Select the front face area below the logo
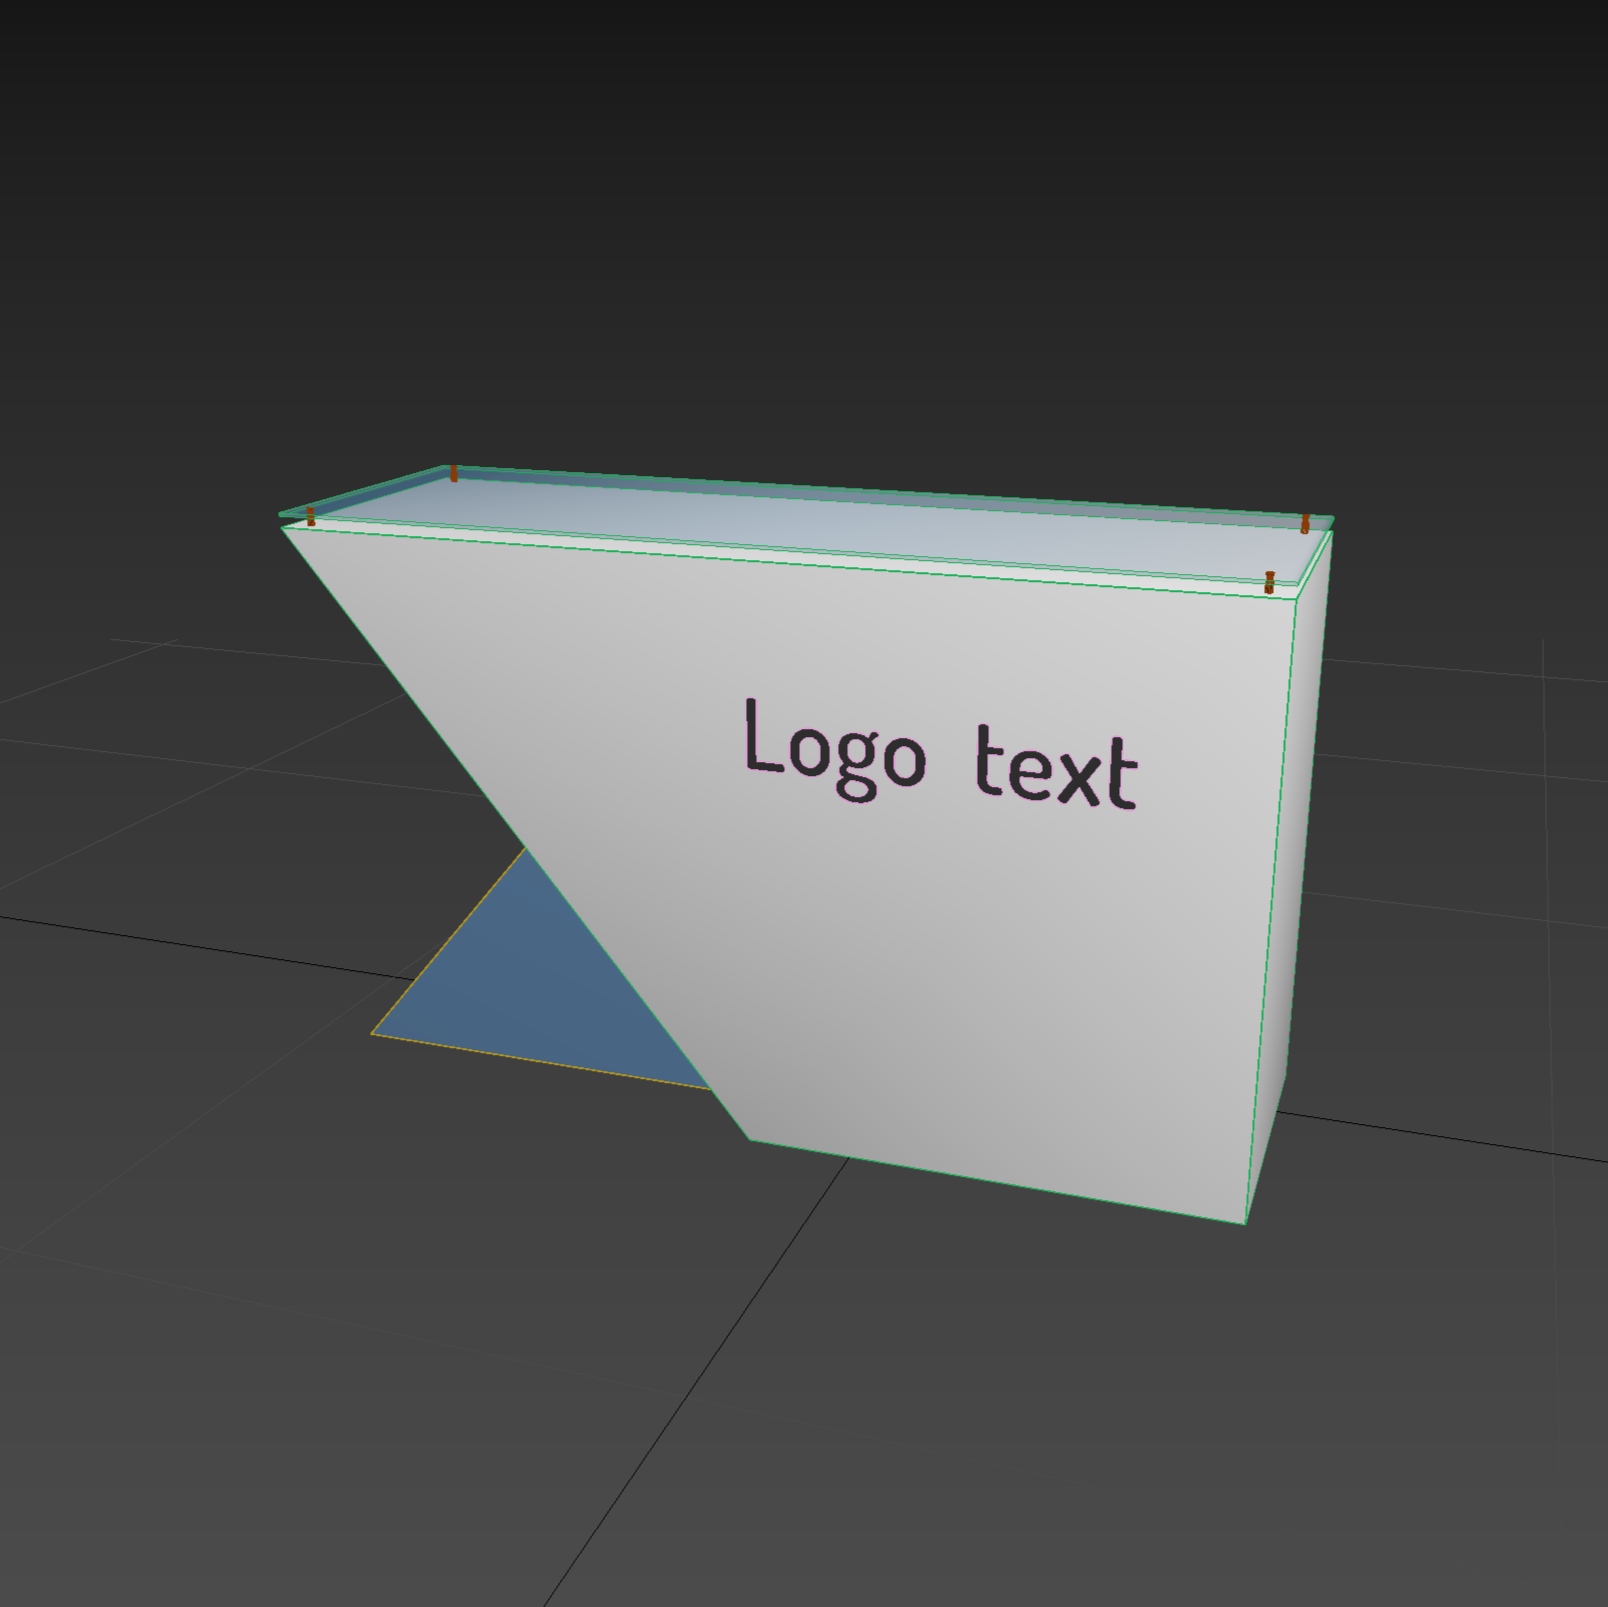Image resolution: width=1608 pixels, height=1607 pixels. coord(1000,1000)
